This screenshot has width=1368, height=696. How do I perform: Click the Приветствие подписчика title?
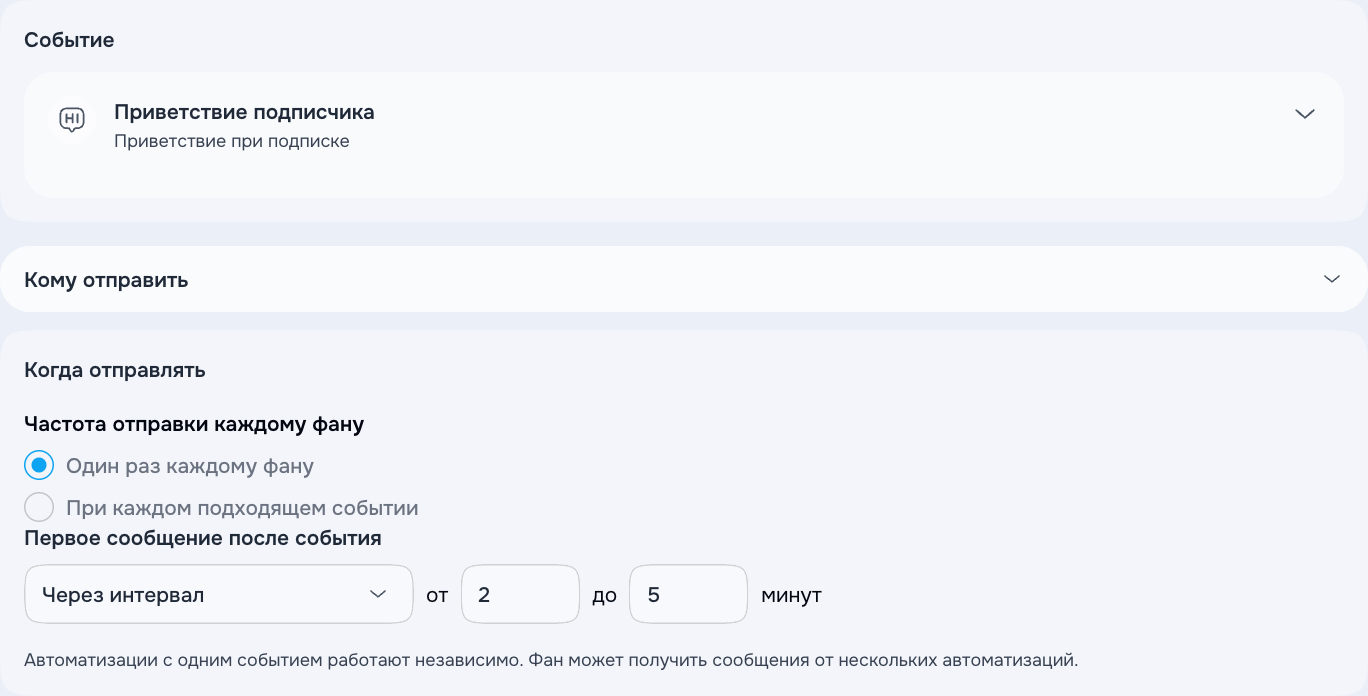point(244,112)
